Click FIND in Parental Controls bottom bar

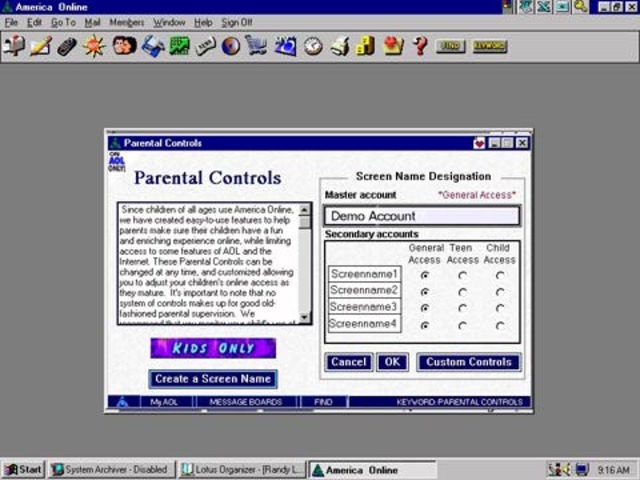tap(323, 402)
